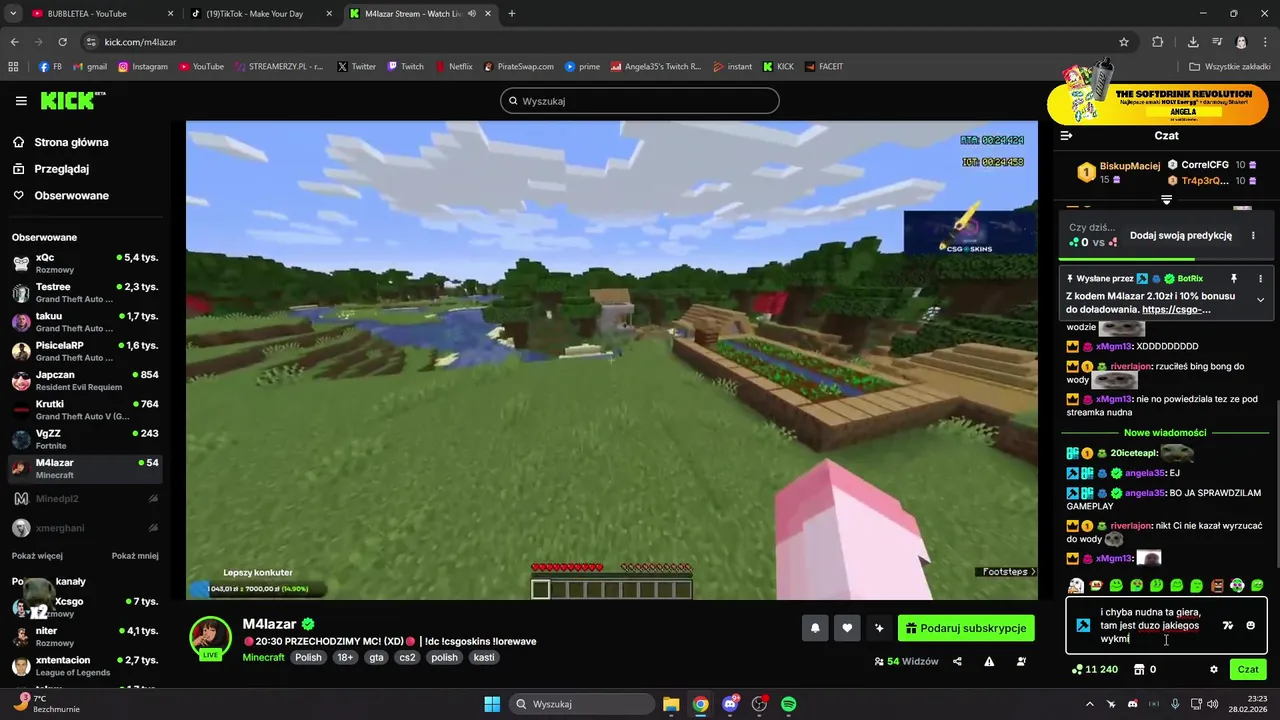Expand the chat leaderboard chevron
The width and height of the screenshot is (1280, 720).
click(x=1166, y=200)
